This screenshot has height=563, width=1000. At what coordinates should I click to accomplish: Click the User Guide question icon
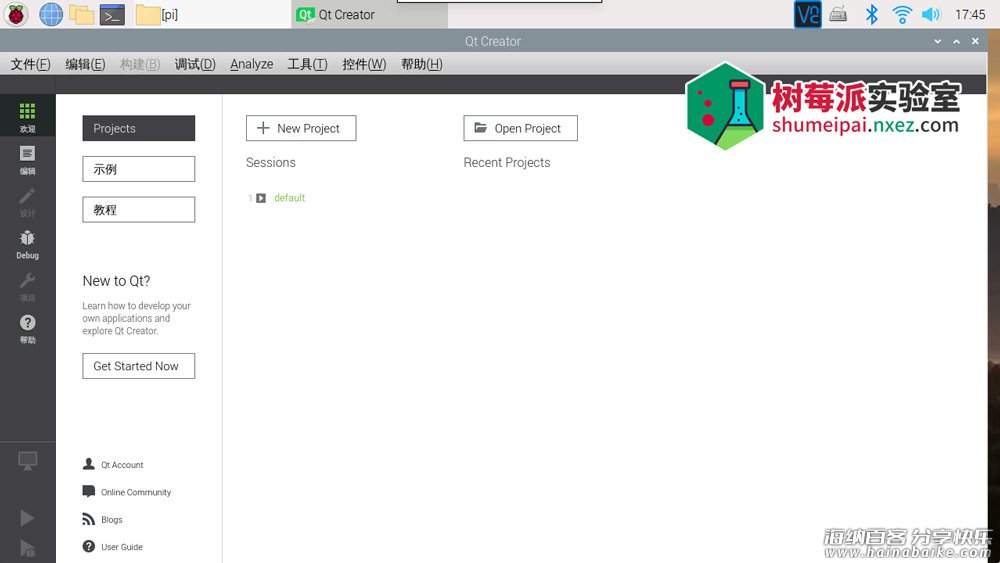click(89, 546)
